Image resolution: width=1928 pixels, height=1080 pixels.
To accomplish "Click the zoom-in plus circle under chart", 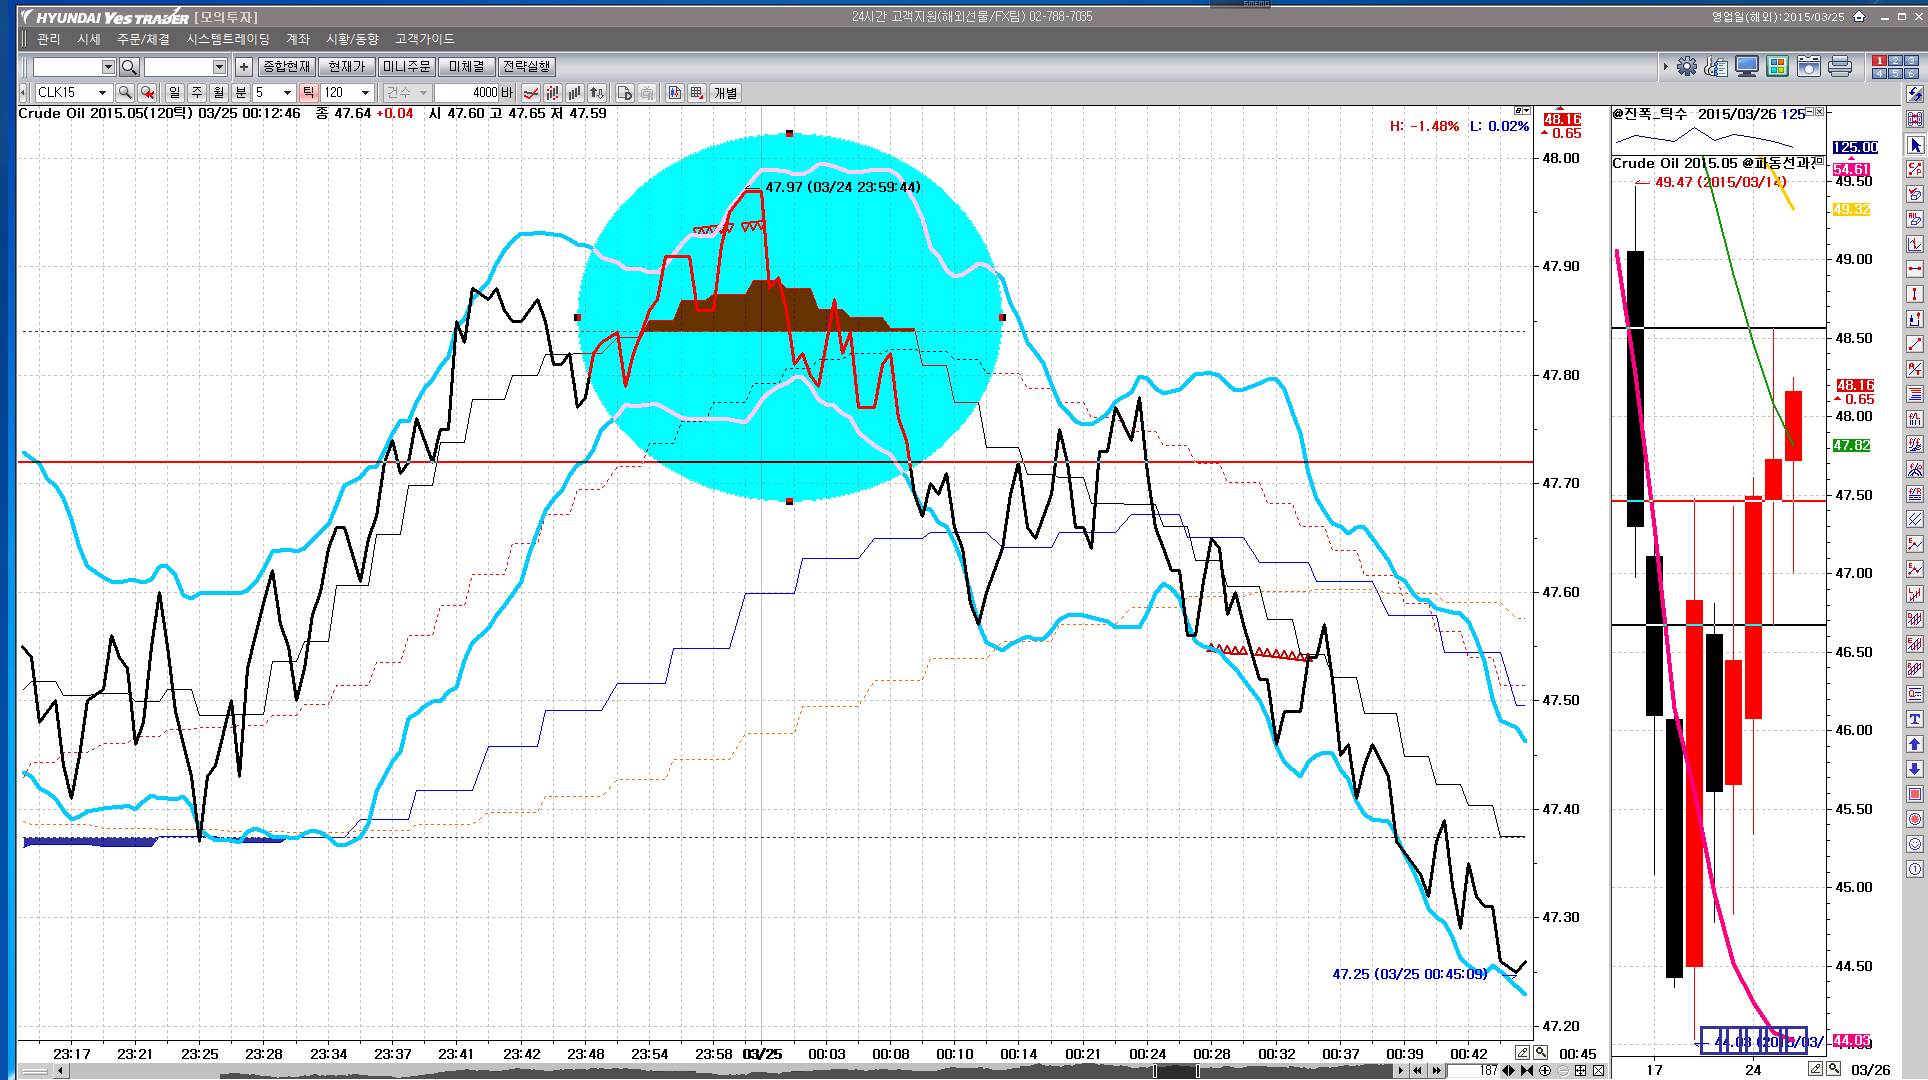I will coord(1545,1071).
